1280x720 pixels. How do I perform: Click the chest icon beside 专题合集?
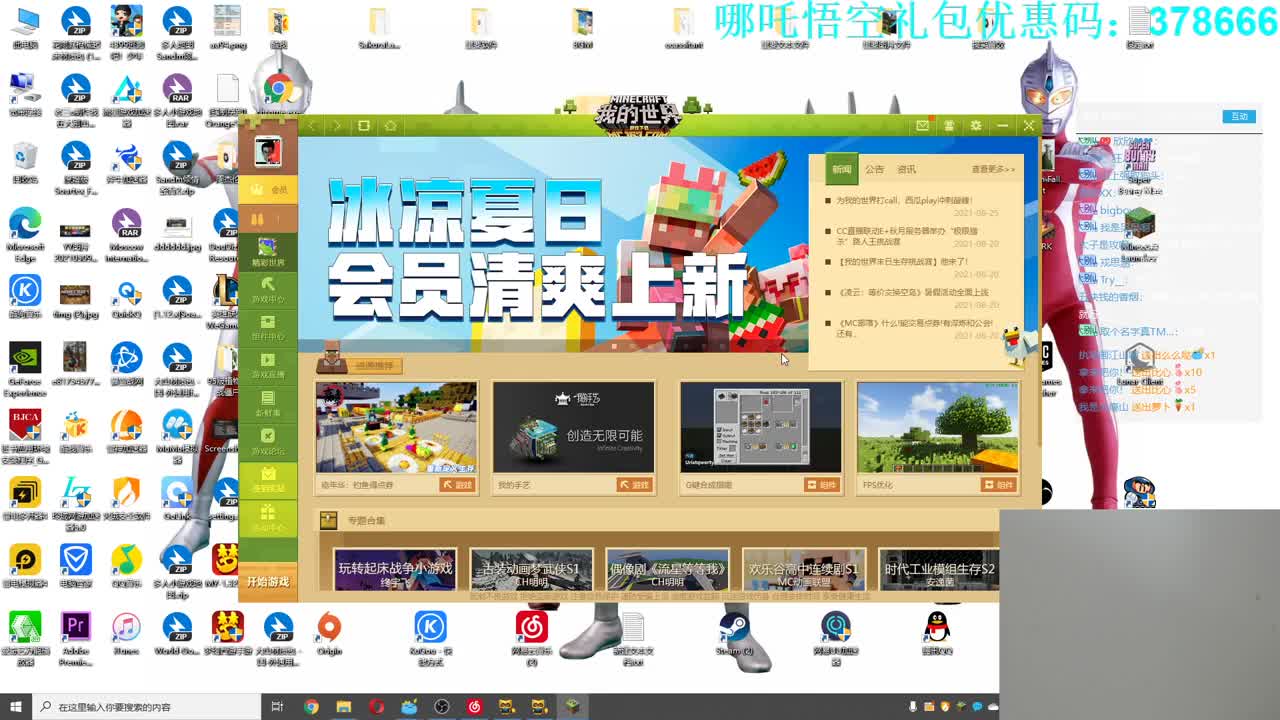[329, 520]
